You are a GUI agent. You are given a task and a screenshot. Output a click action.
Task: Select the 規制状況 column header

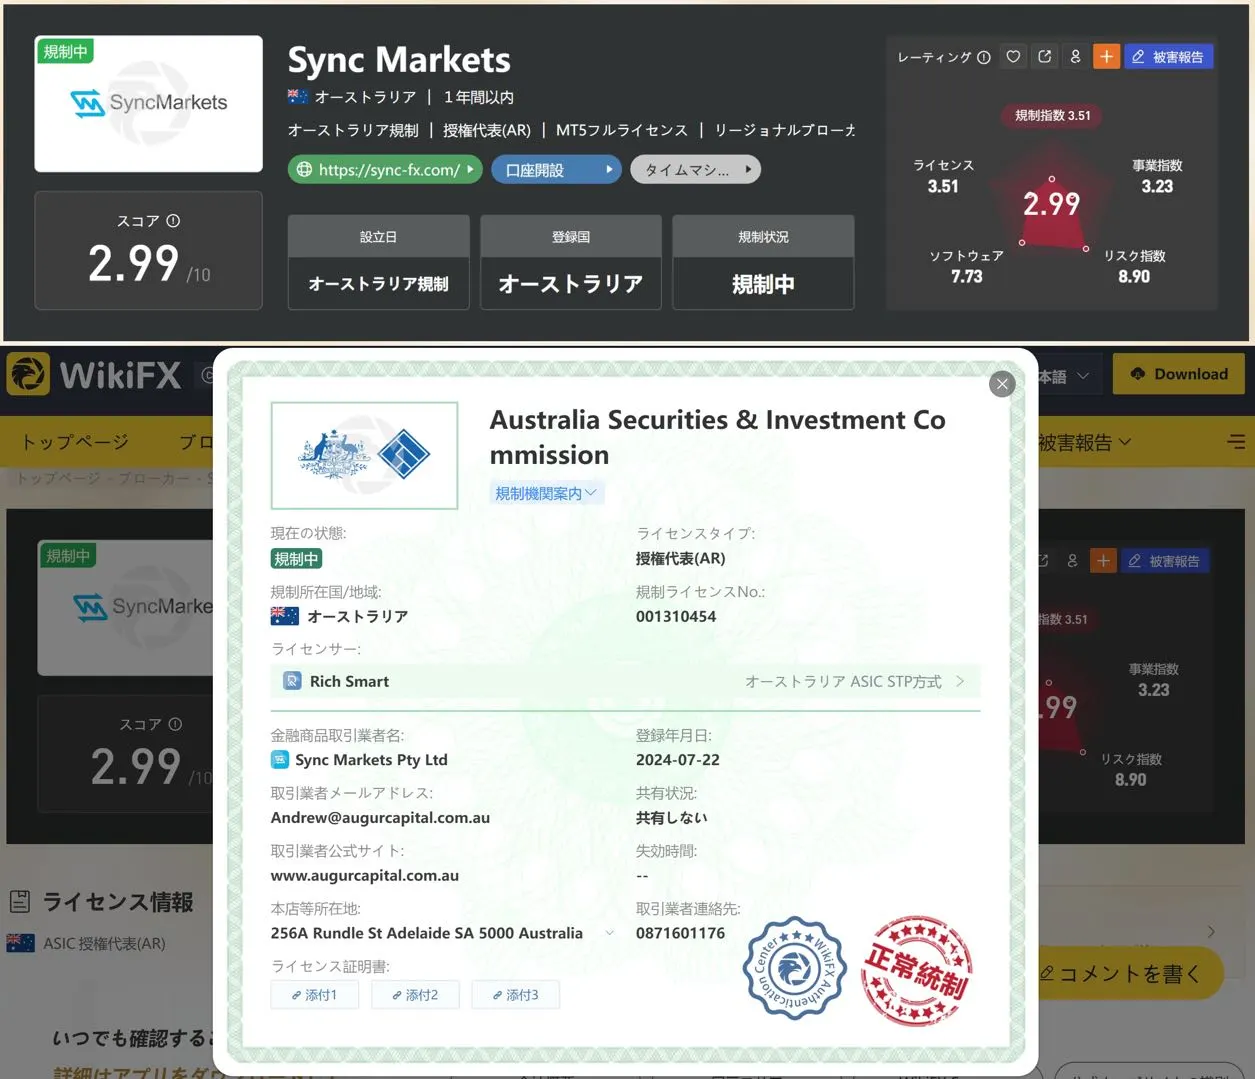coord(763,237)
